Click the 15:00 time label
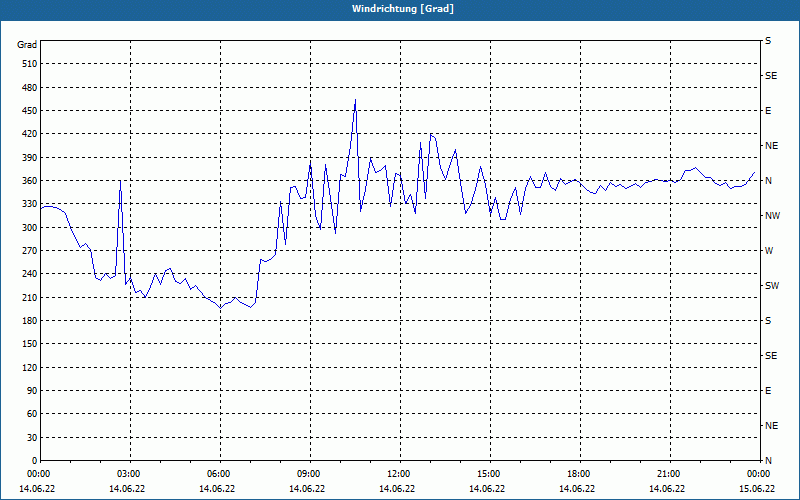 click(487, 474)
